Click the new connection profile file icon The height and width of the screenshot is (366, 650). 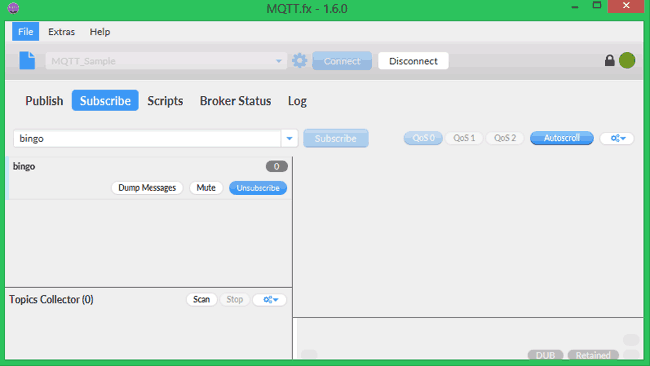click(x=27, y=61)
